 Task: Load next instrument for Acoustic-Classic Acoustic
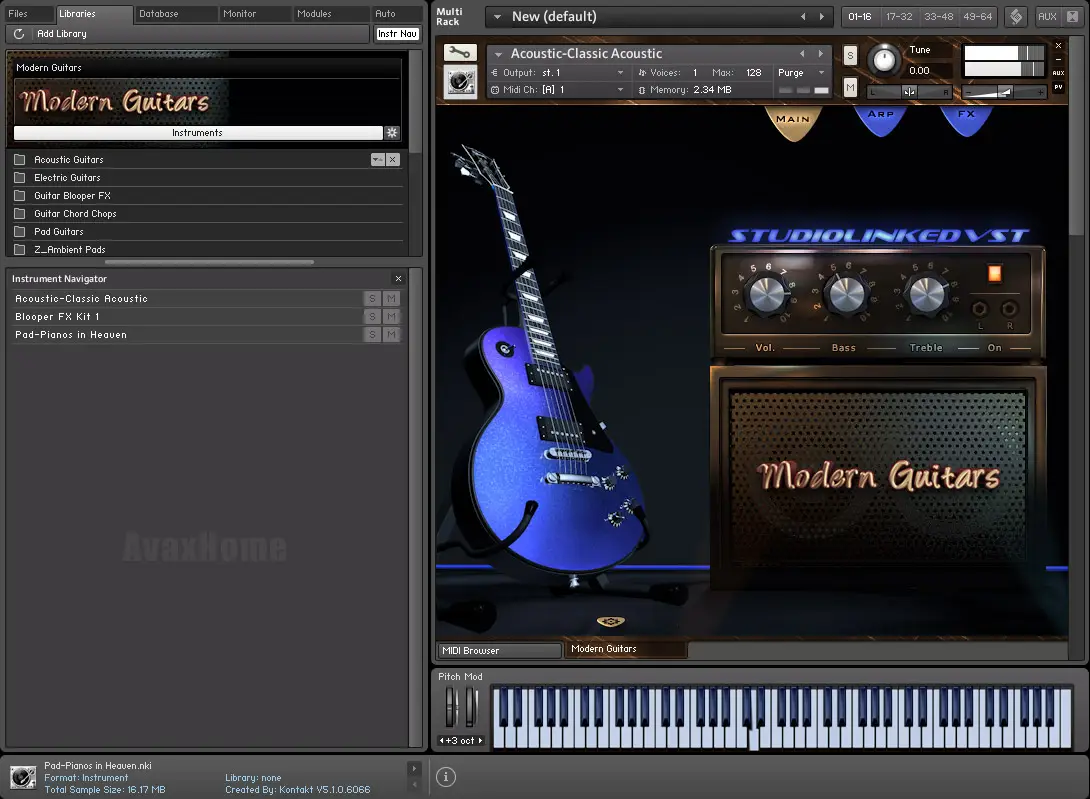point(820,54)
